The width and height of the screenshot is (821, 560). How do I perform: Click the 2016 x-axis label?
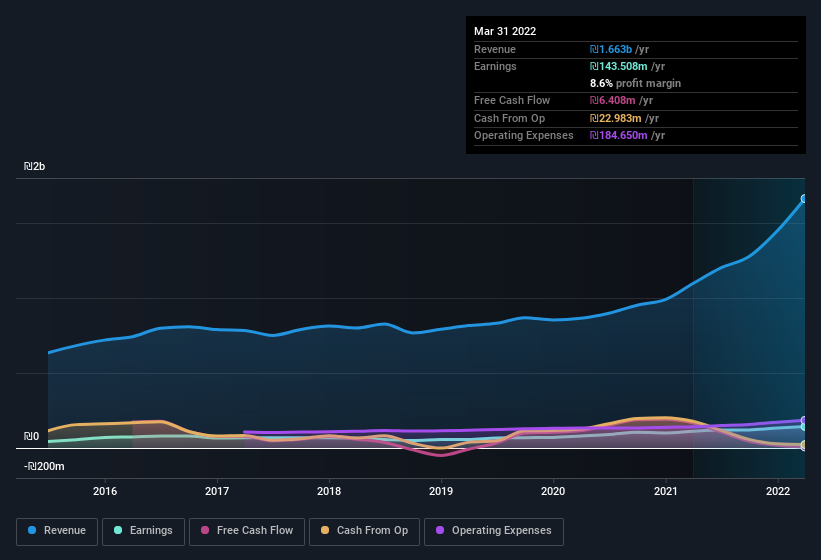[x=105, y=491]
